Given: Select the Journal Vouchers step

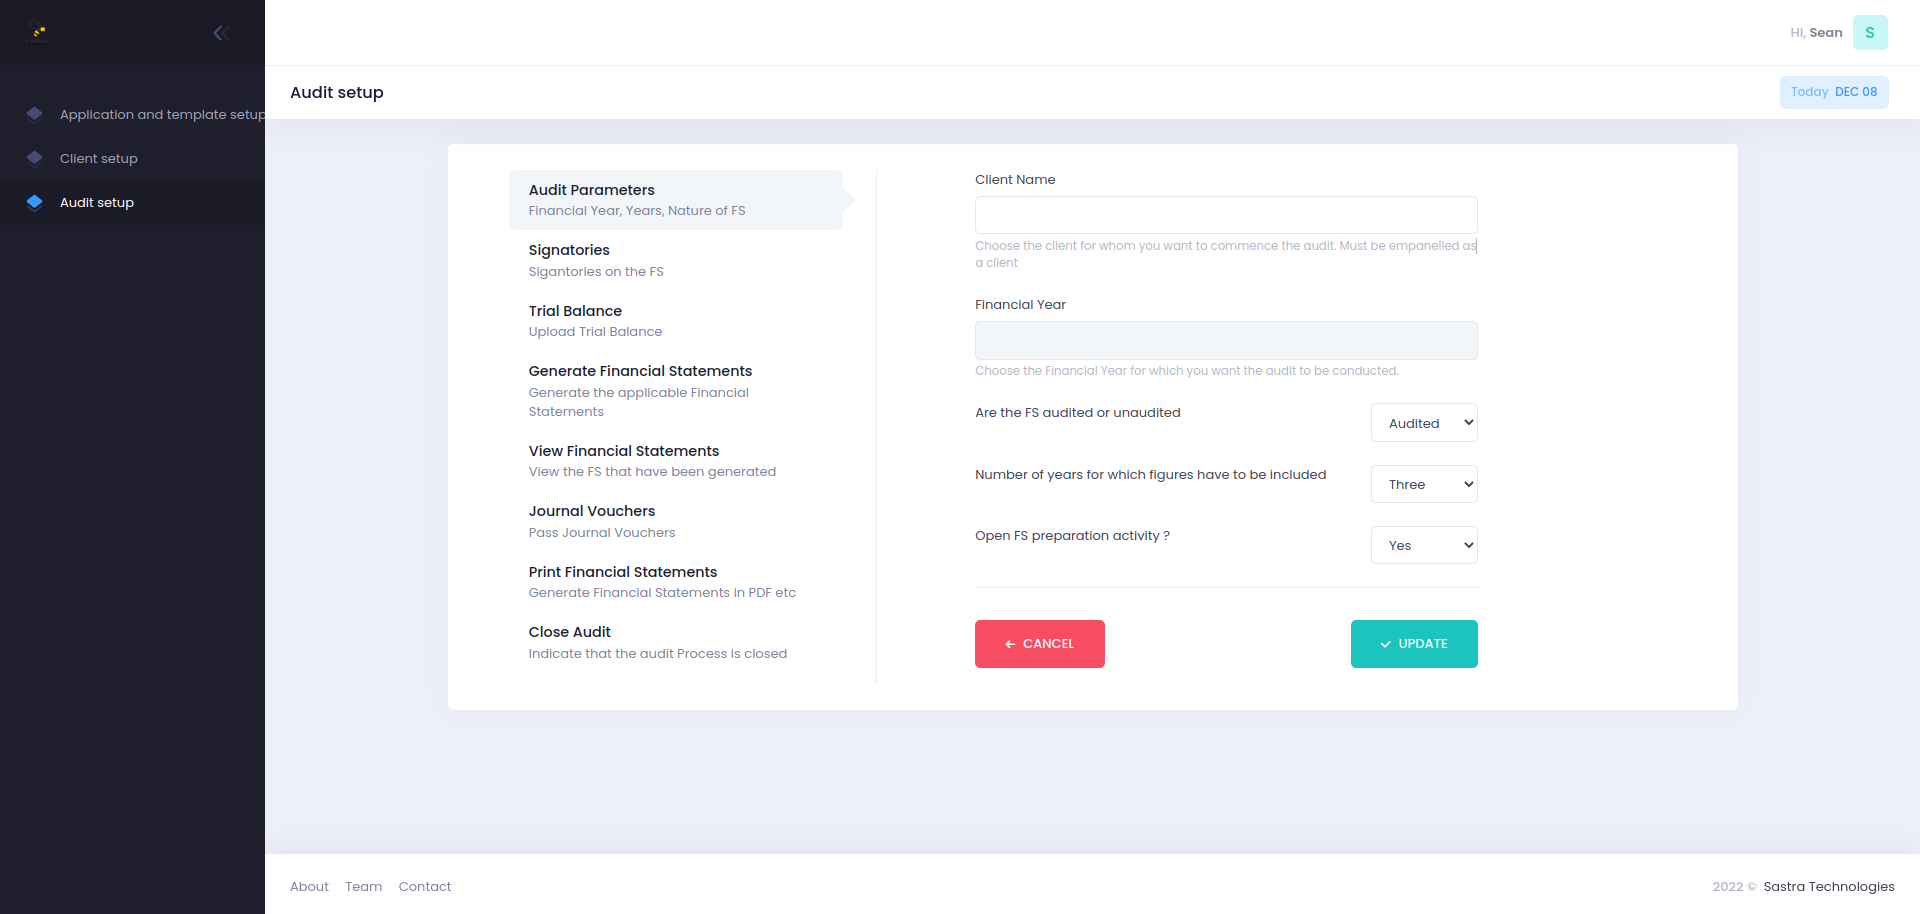Looking at the screenshot, I should pos(601,521).
